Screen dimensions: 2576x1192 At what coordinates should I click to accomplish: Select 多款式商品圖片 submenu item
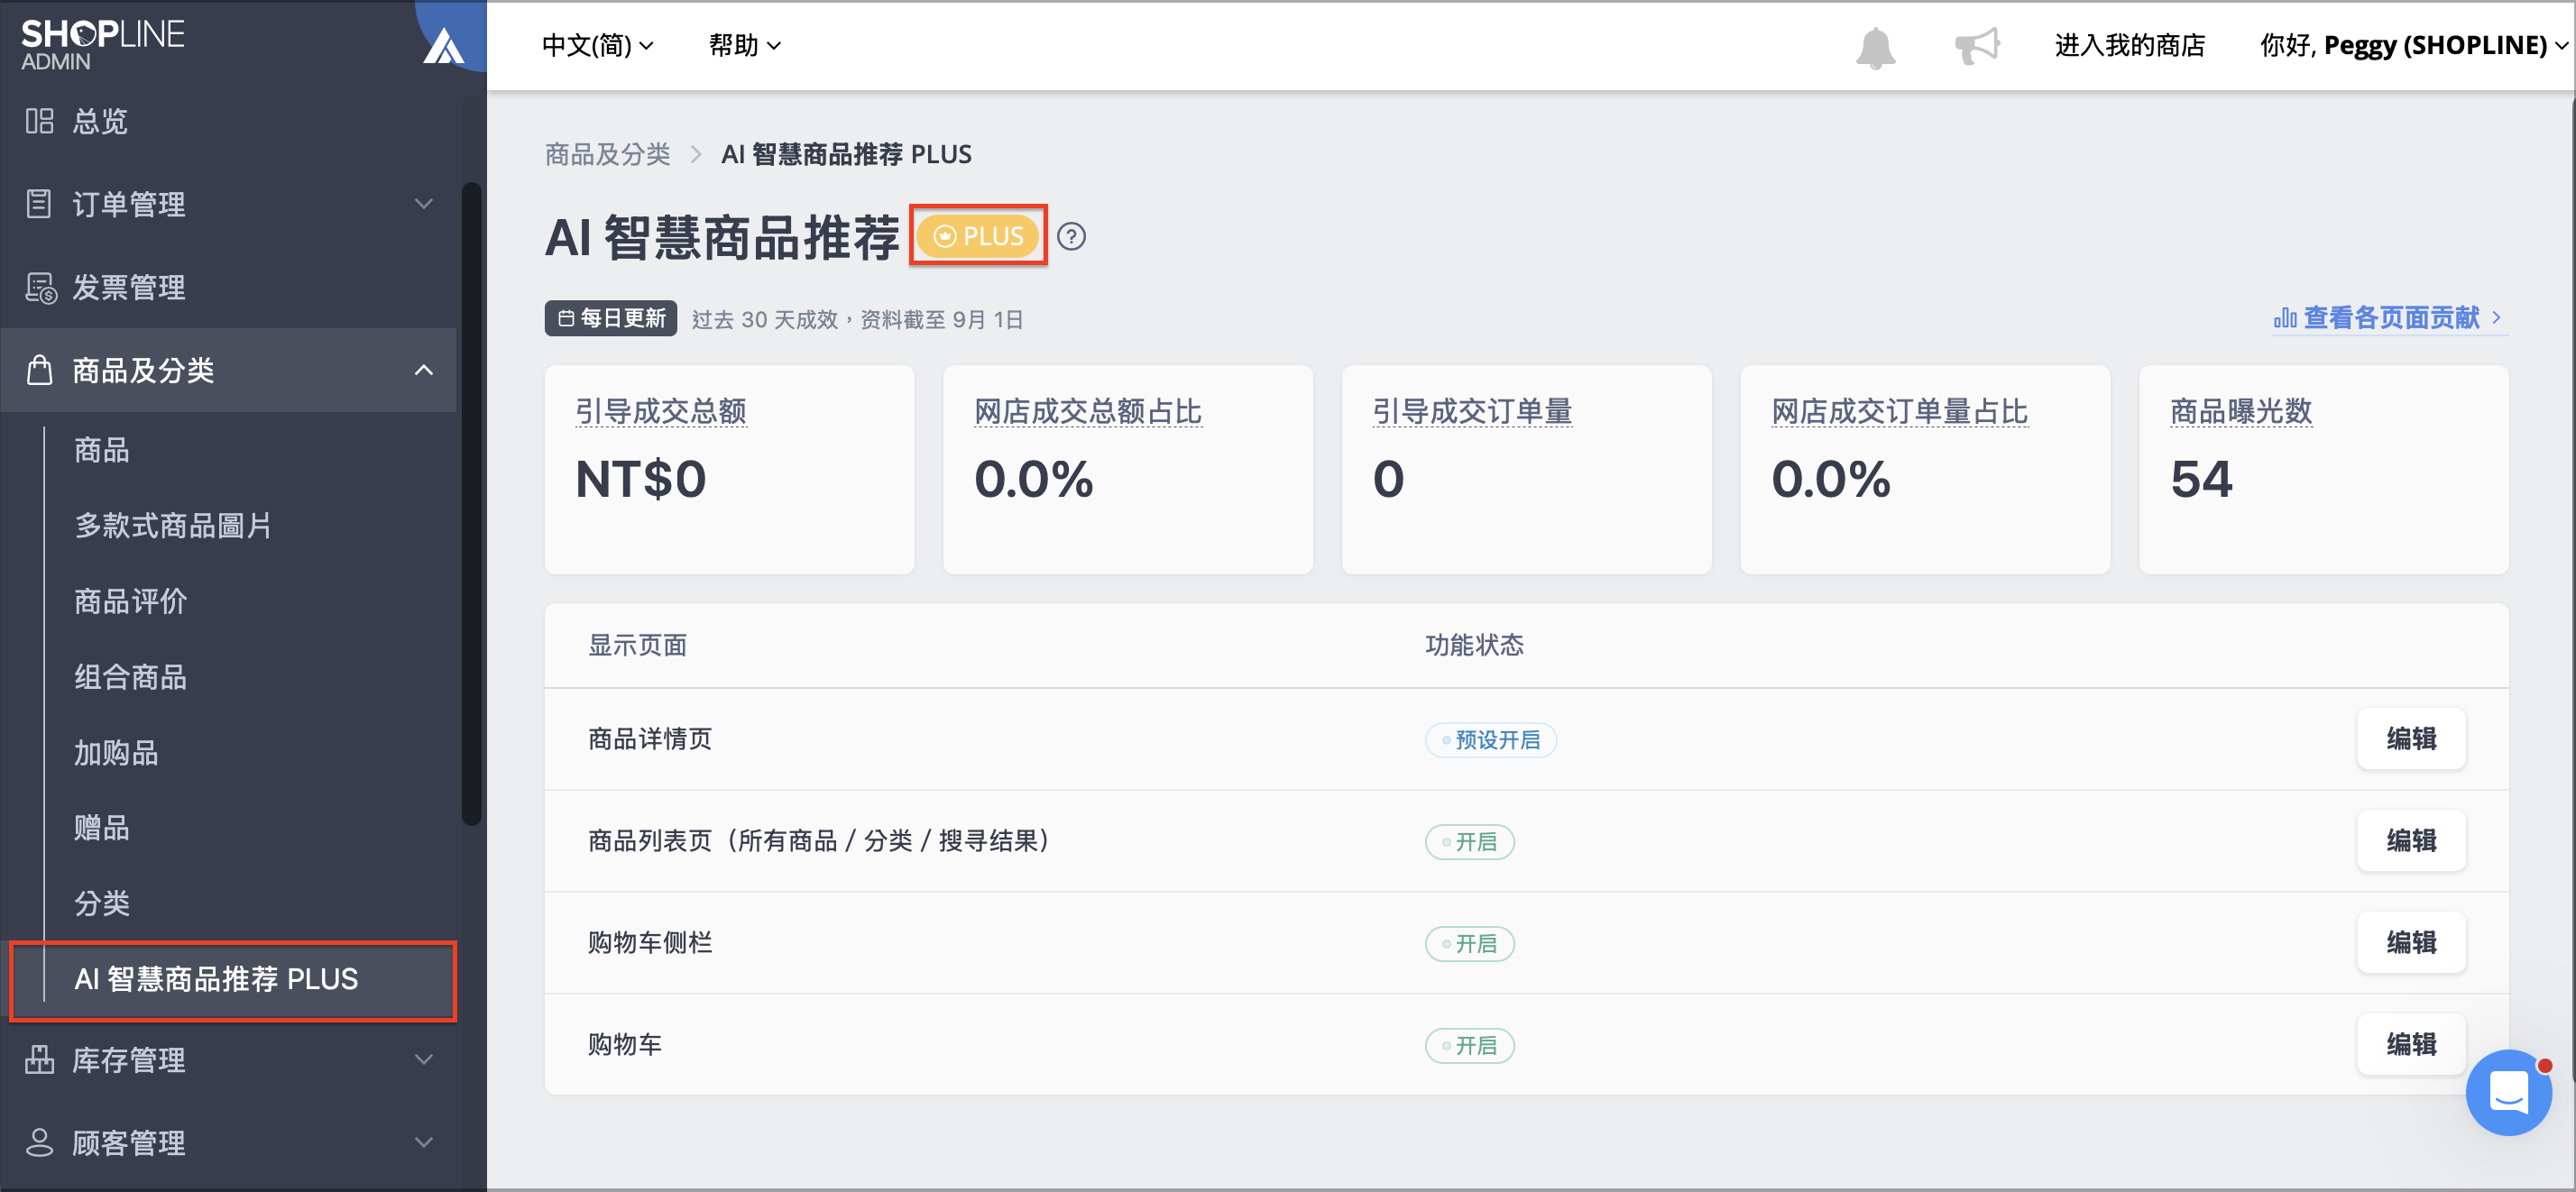173,526
